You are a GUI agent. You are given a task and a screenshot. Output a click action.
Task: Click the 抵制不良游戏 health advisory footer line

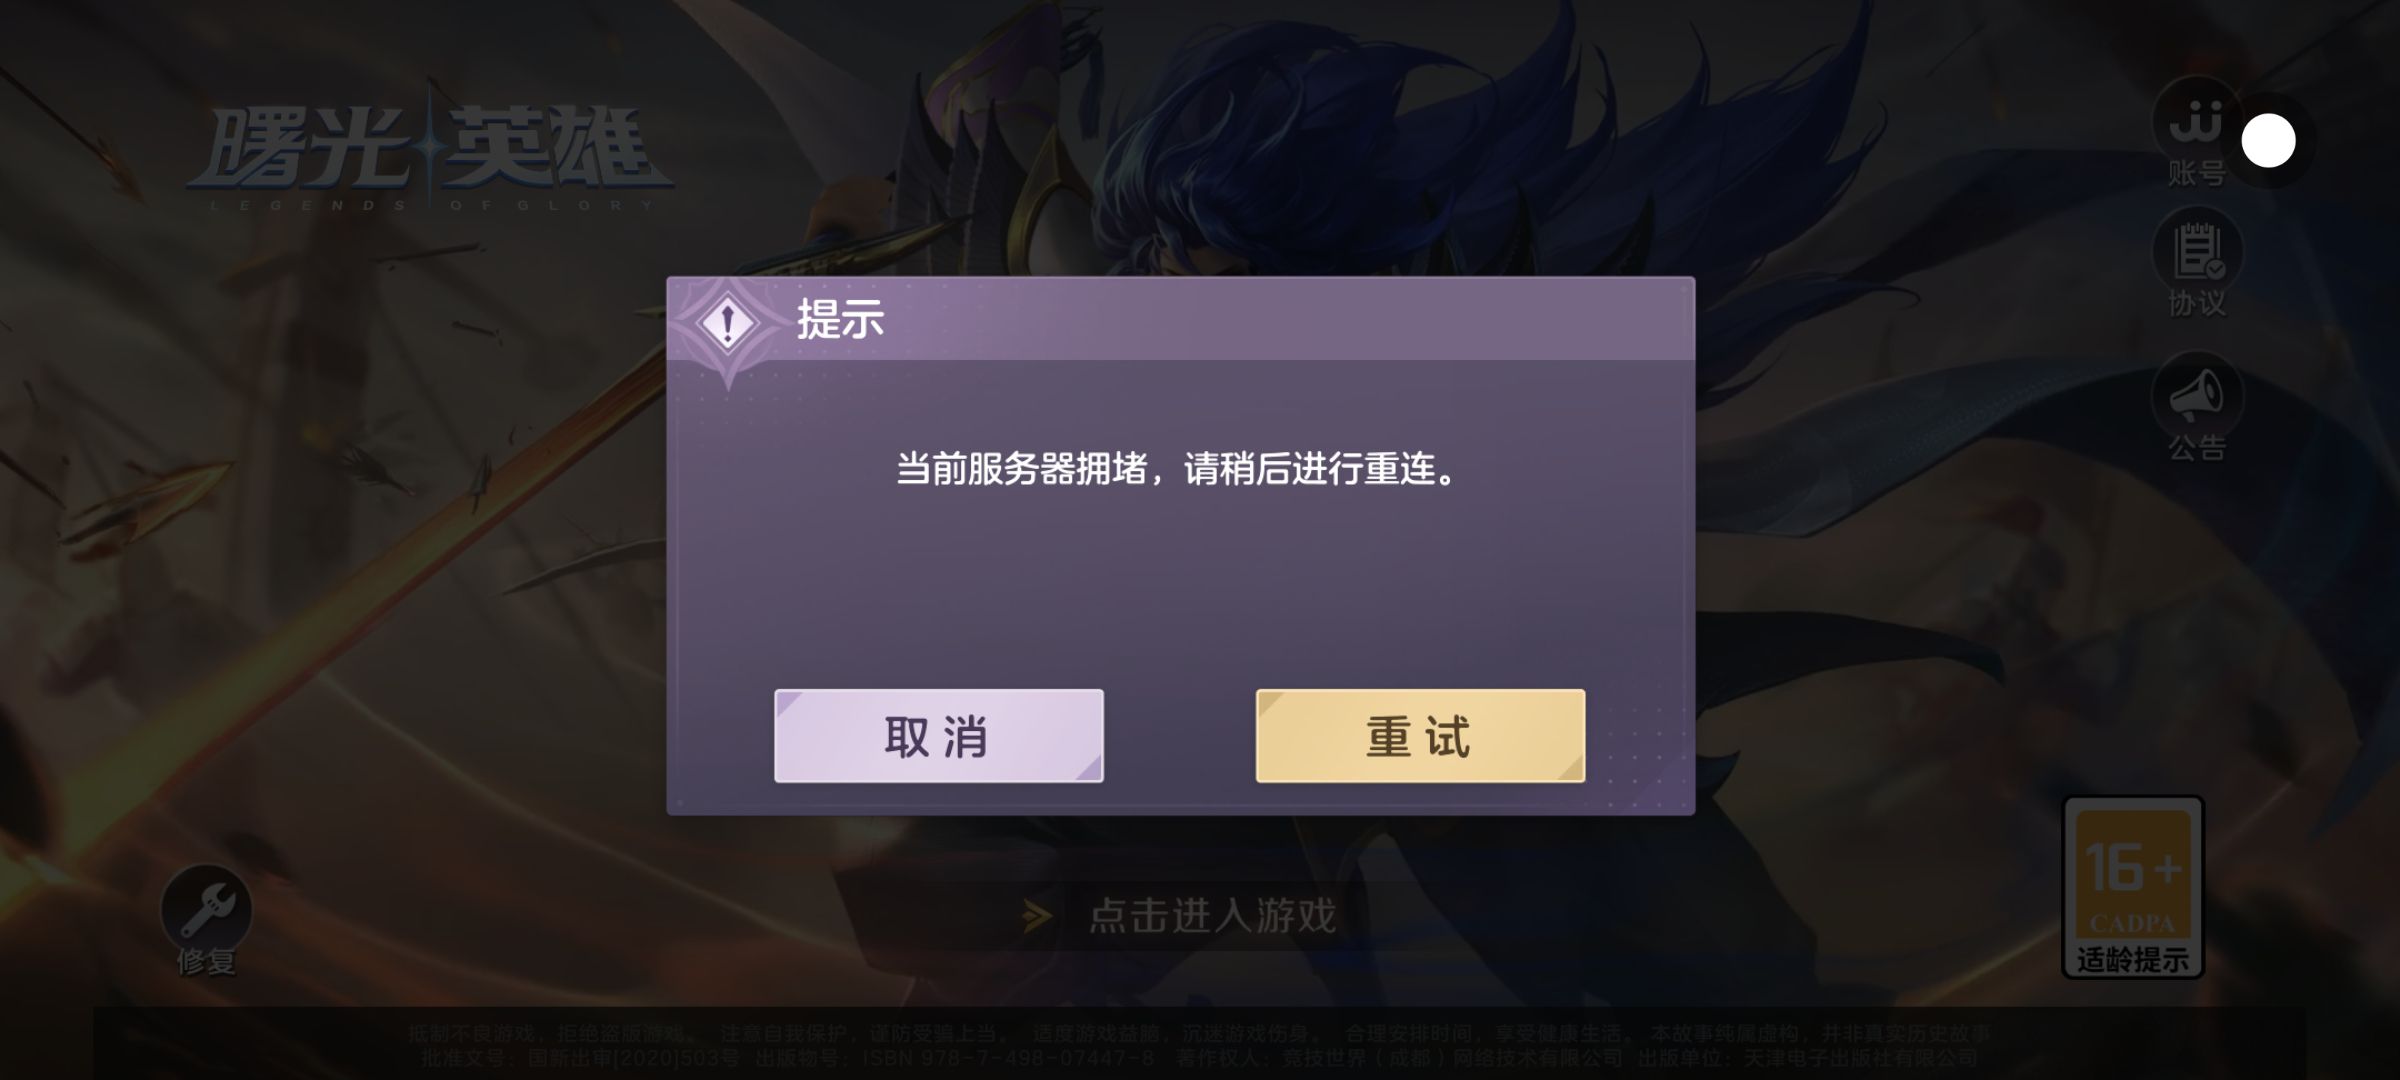pyautogui.click(x=1199, y=1032)
